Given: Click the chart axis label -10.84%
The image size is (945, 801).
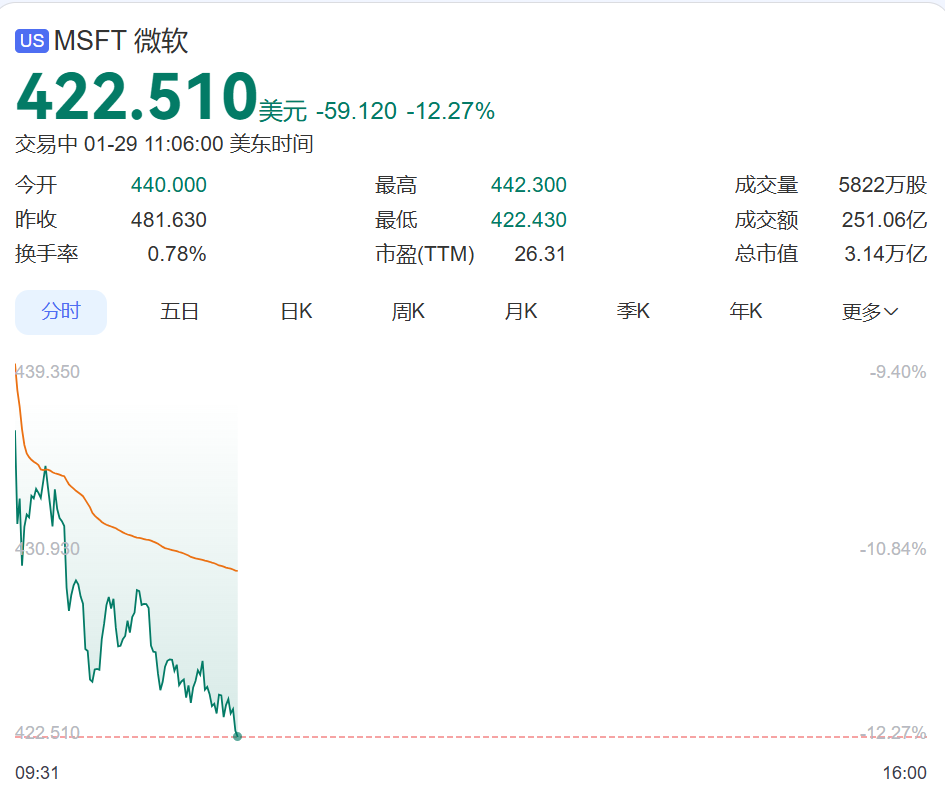Looking at the screenshot, I should pos(893,548).
